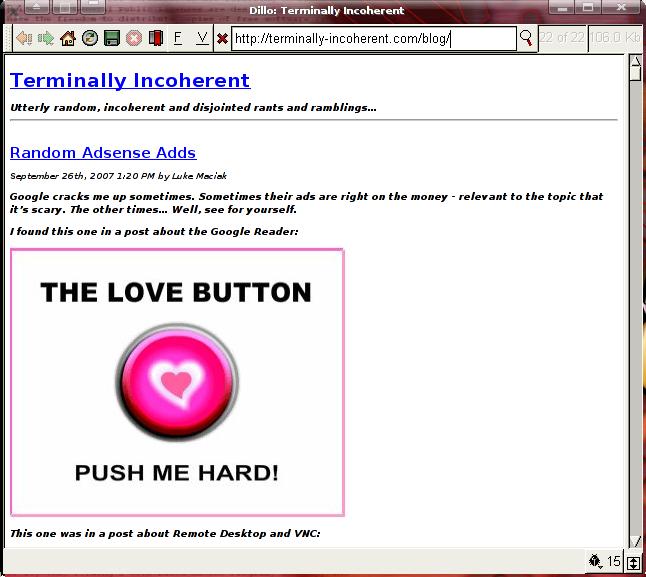Stop loading the page
The width and height of the screenshot is (646, 577).
click(134, 38)
